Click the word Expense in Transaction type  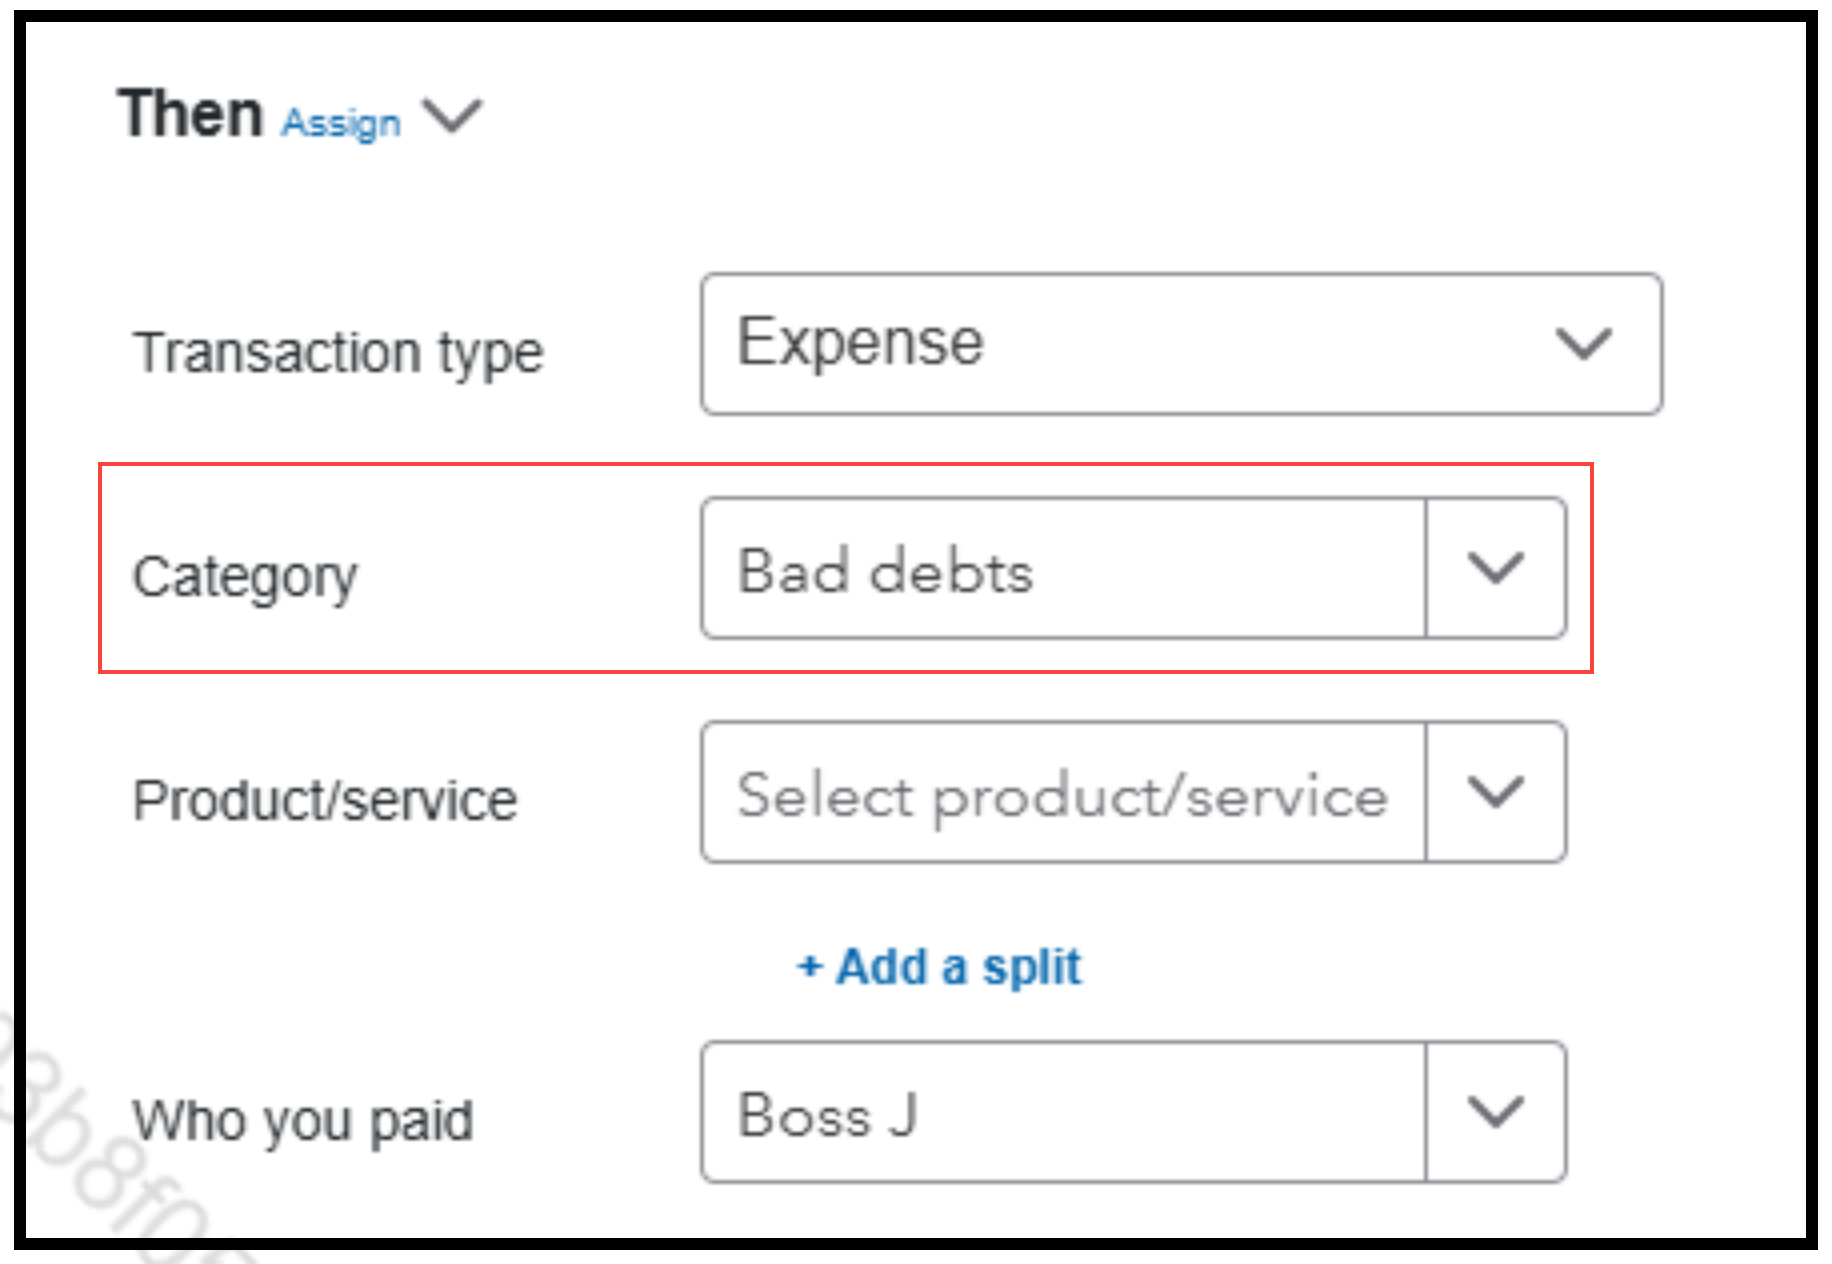click(861, 343)
